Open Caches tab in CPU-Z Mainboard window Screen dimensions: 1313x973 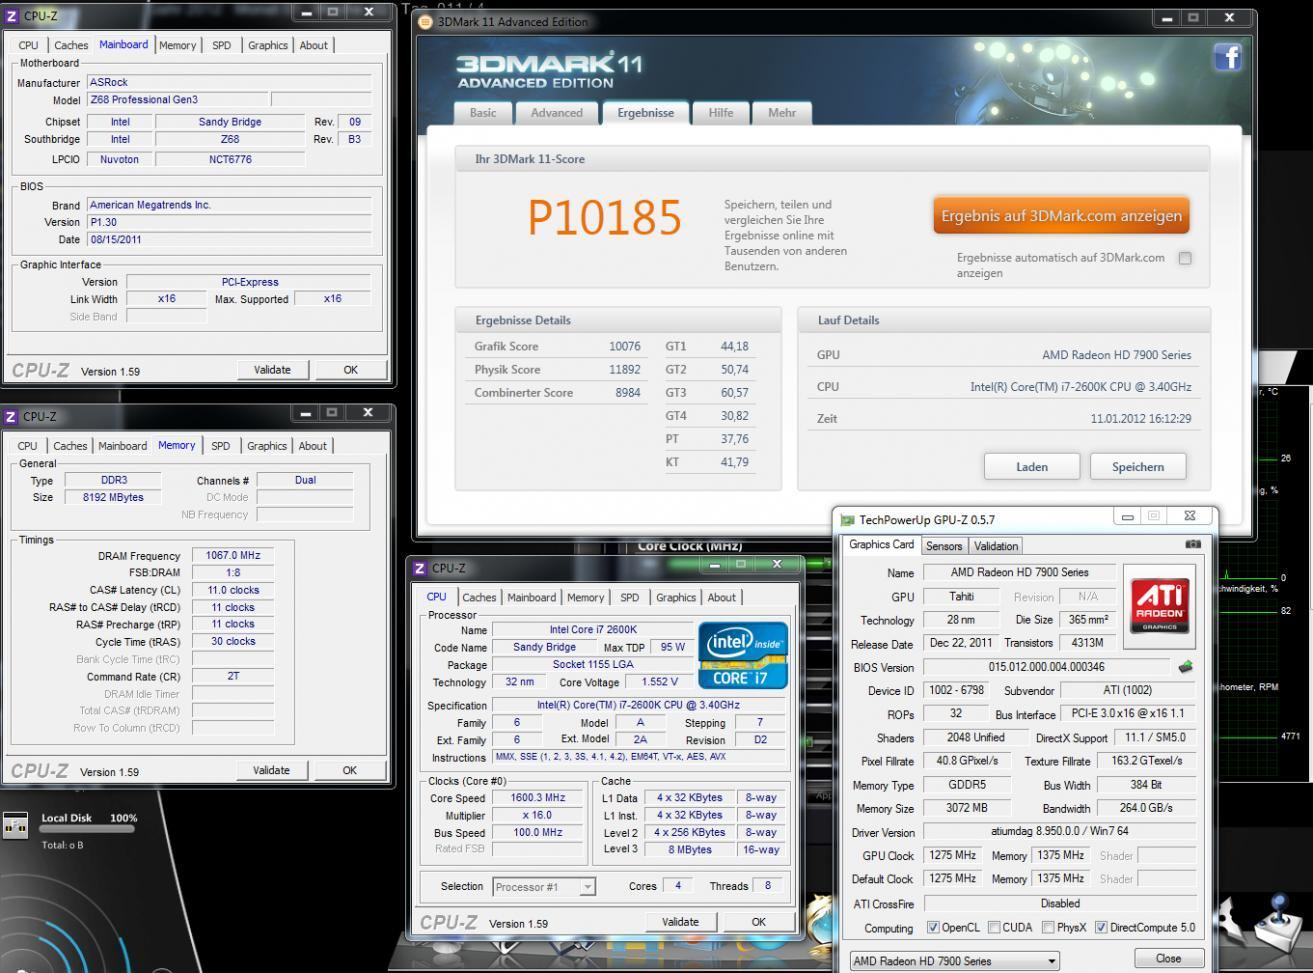(x=71, y=45)
